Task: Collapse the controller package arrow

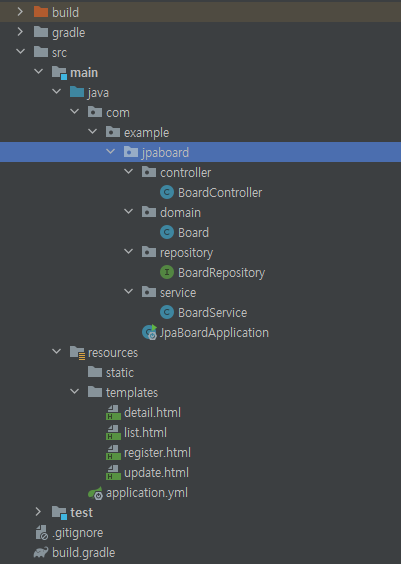Action: coord(128,171)
